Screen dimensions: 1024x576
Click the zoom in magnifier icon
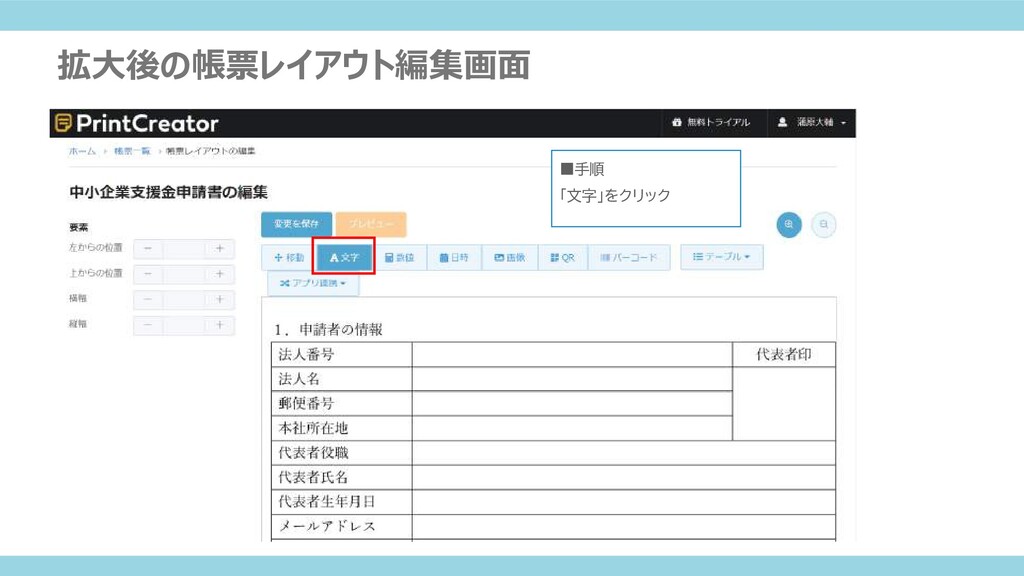coord(789,225)
